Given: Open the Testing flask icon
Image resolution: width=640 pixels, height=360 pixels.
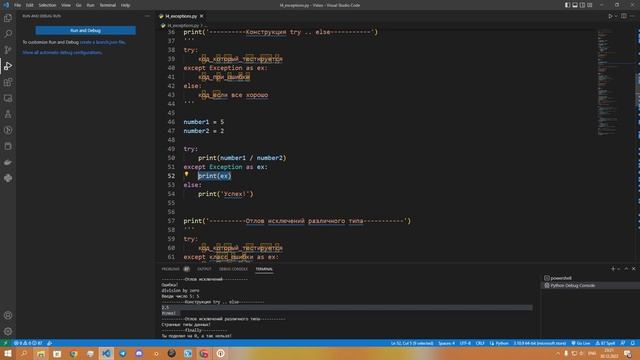Looking at the screenshot, I should pyautogui.click(x=8, y=114).
